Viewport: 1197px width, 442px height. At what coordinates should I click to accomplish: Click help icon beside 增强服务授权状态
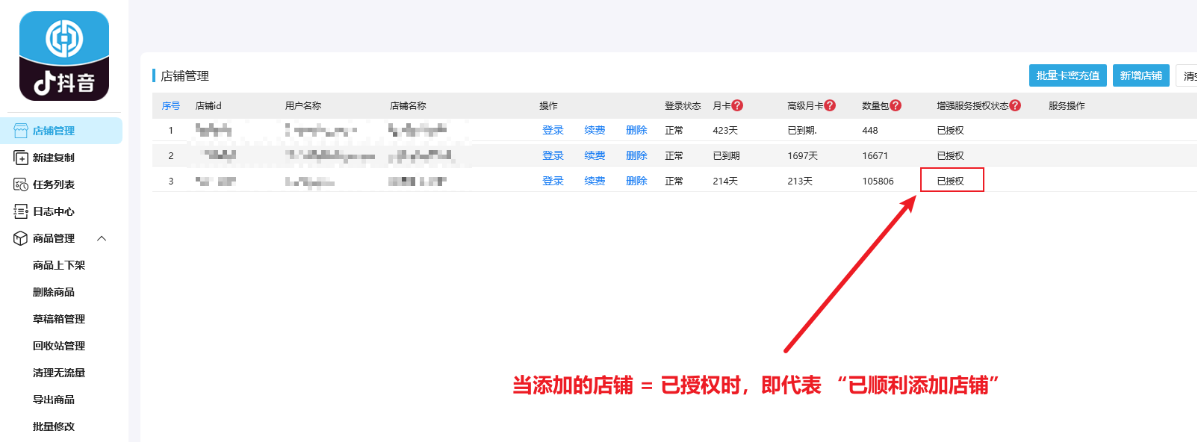[1015, 106]
